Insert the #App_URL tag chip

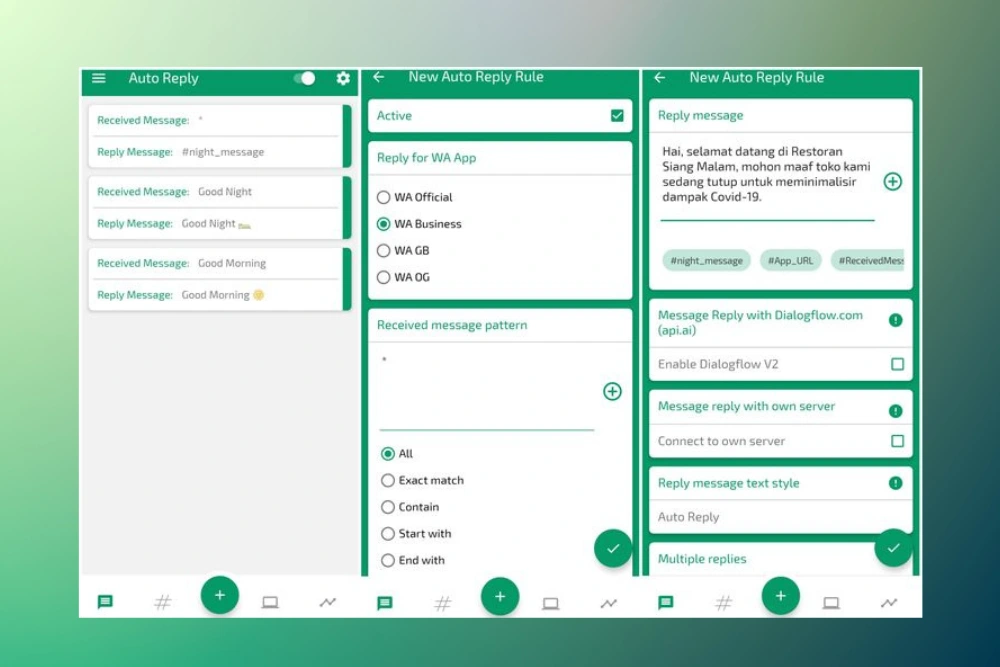click(x=791, y=261)
